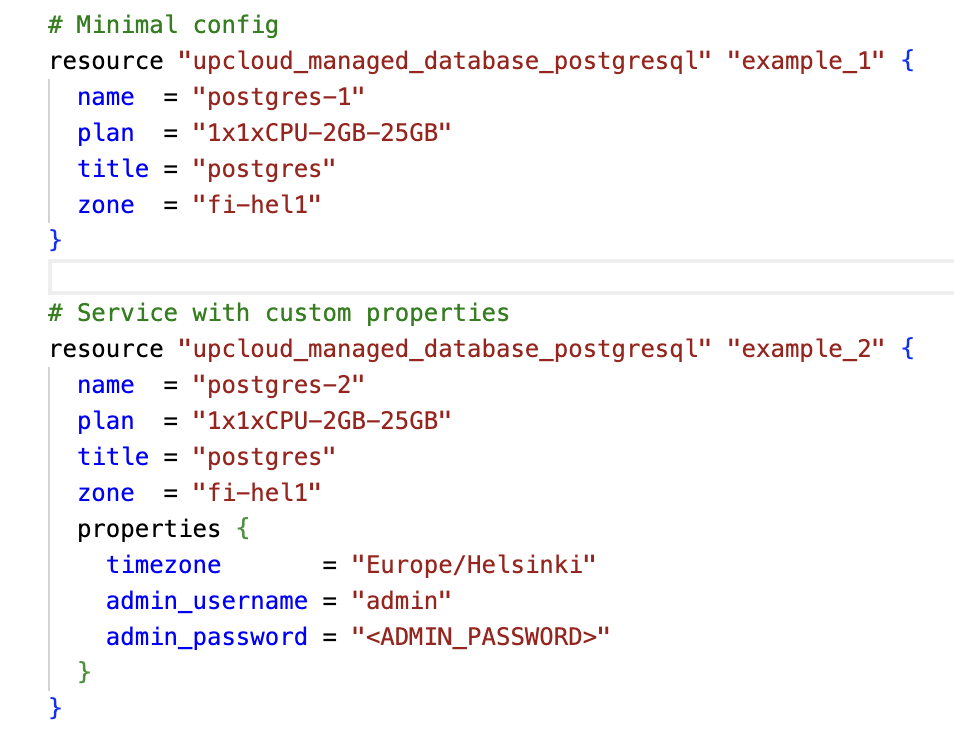Click the "postgres-2" name value
The height and width of the screenshot is (735, 954).
point(279,385)
